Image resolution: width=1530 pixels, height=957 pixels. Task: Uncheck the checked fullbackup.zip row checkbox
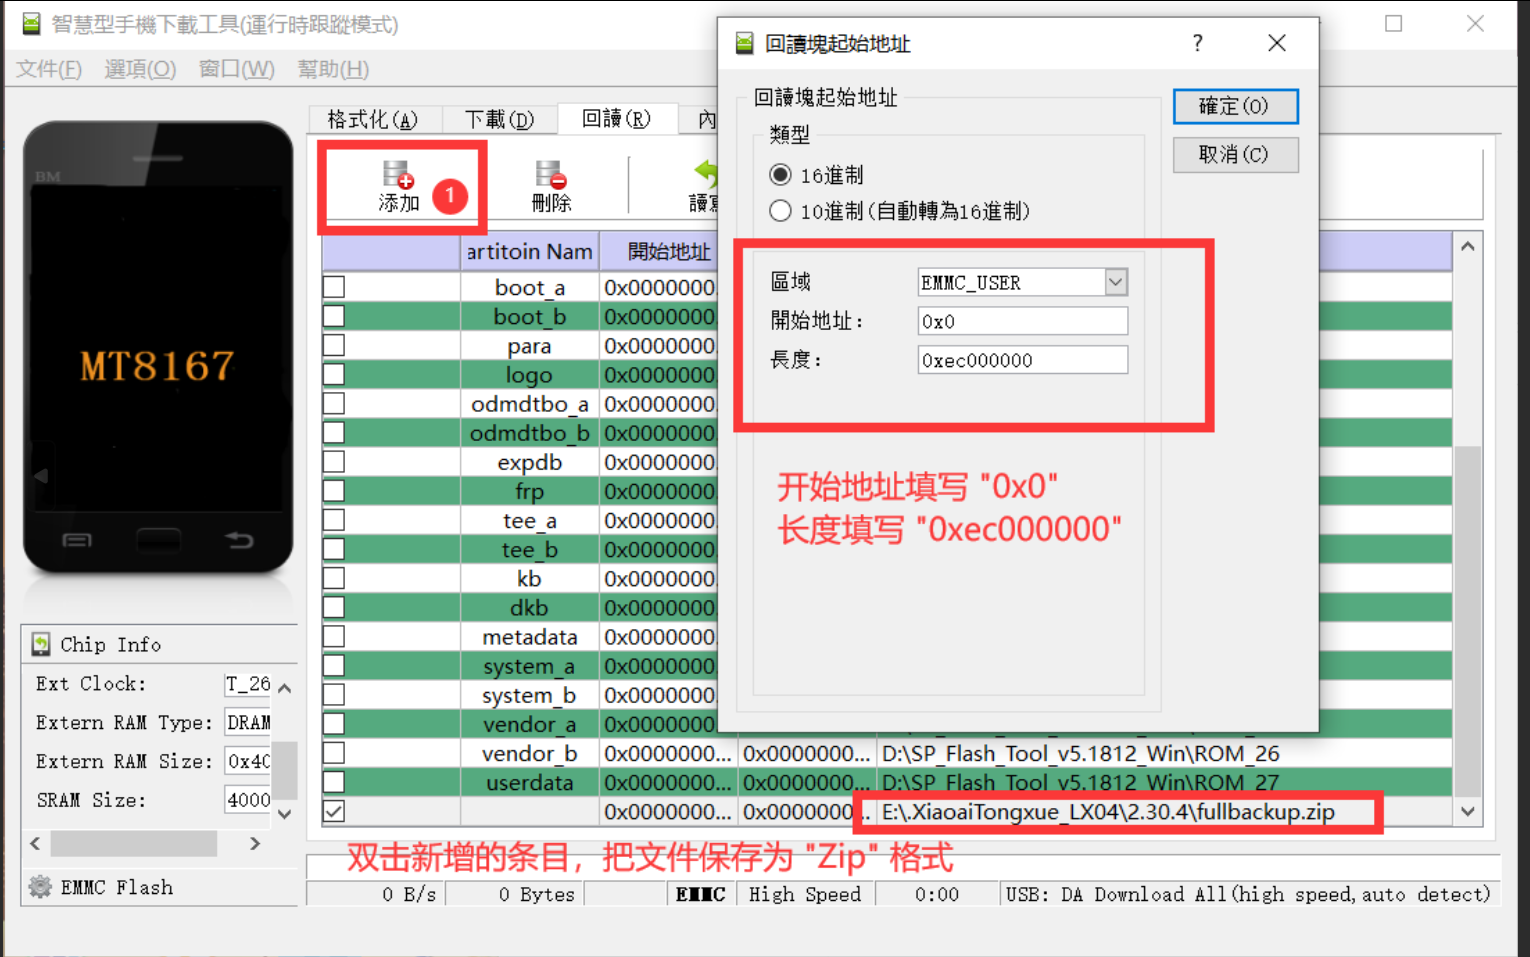[333, 812]
